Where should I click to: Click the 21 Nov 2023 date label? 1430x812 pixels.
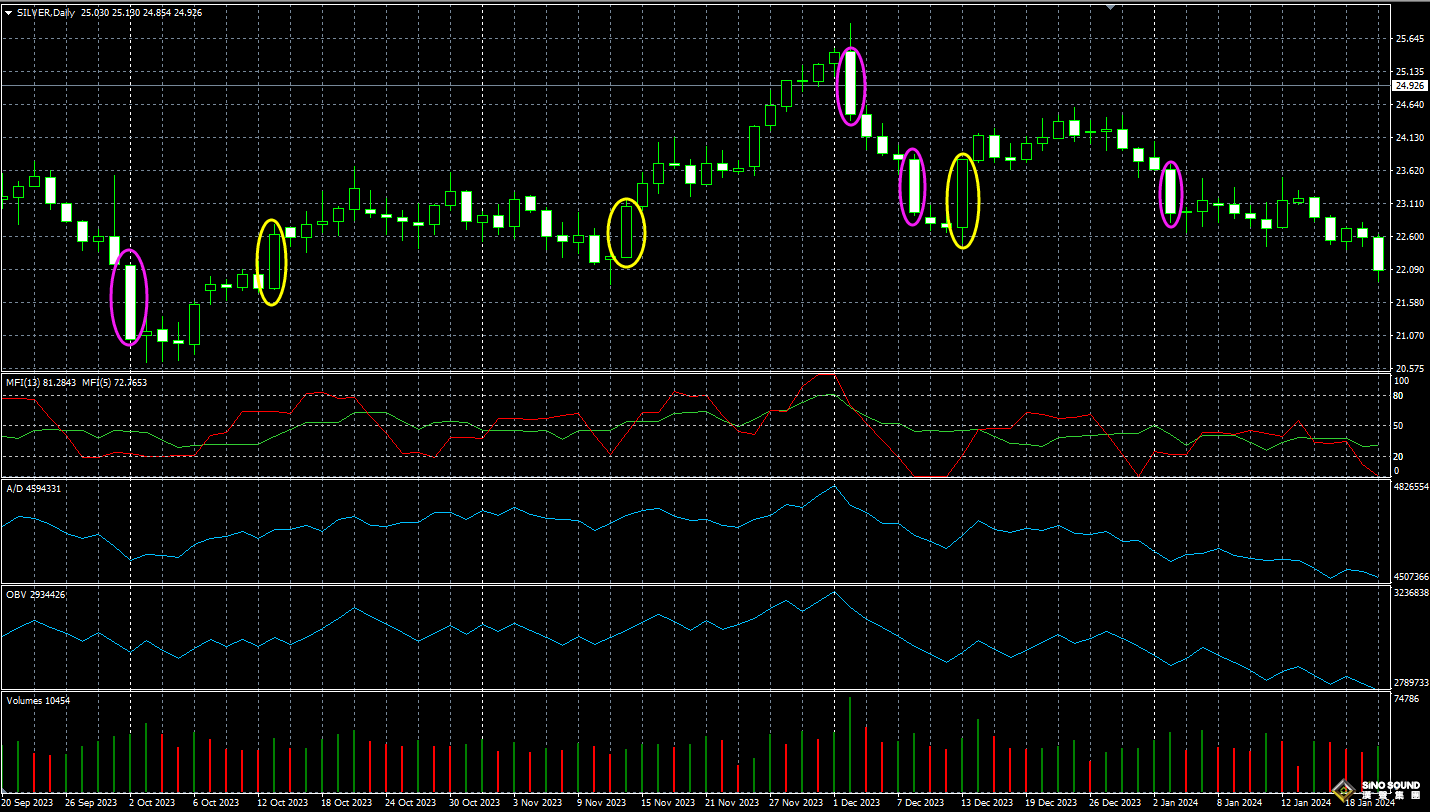[731, 803]
